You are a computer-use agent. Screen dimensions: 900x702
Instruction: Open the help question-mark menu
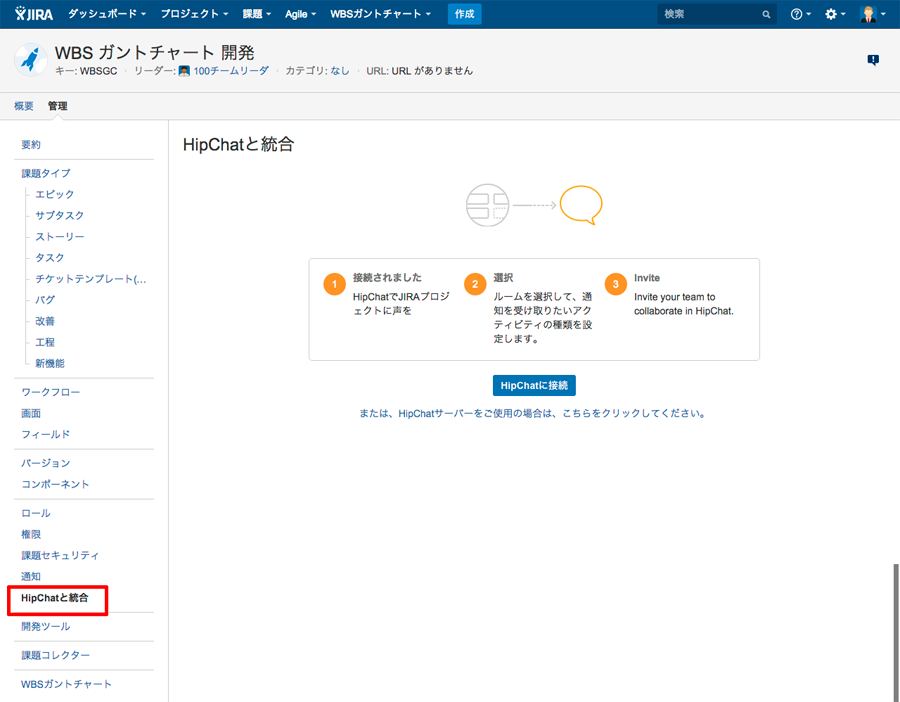800,14
